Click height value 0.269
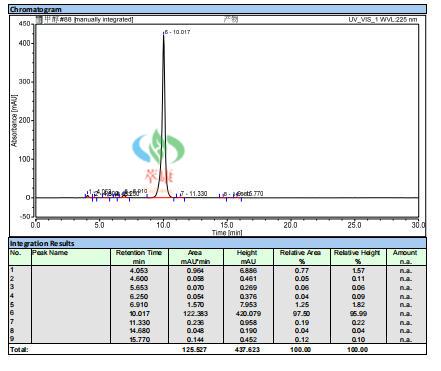441x371 pixels. click(248, 288)
